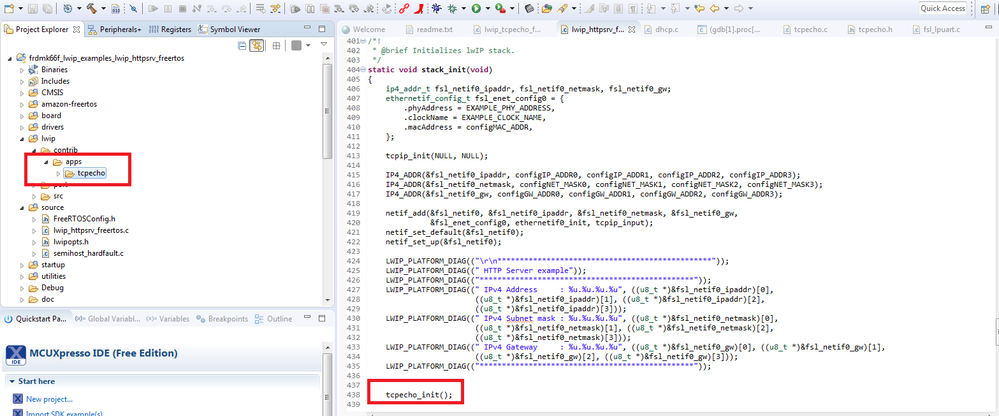
Task: Click the Back navigation arrow
Action: tap(715, 8)
